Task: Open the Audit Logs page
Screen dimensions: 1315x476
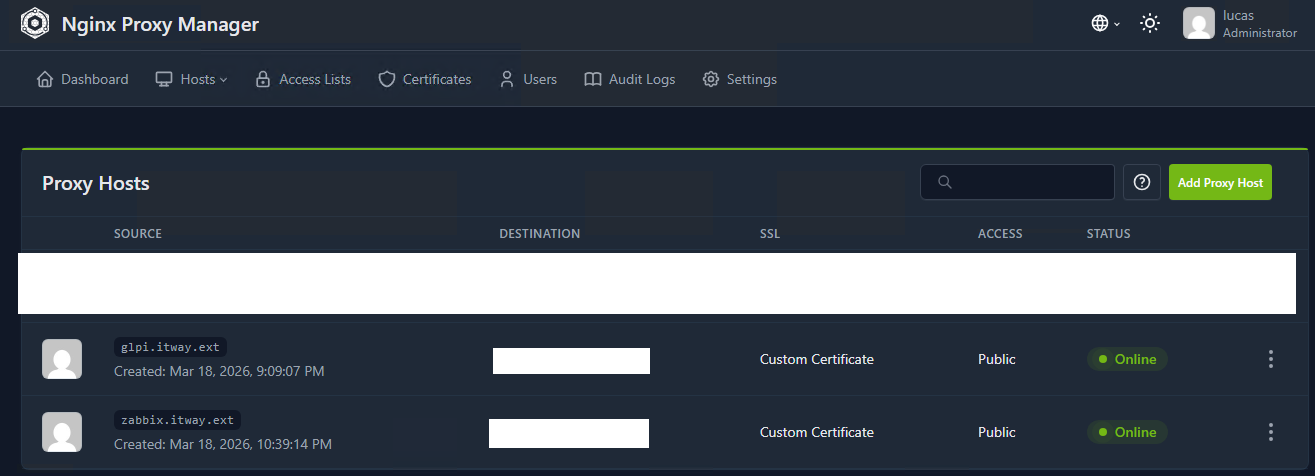Action: [x=630, y=79]
